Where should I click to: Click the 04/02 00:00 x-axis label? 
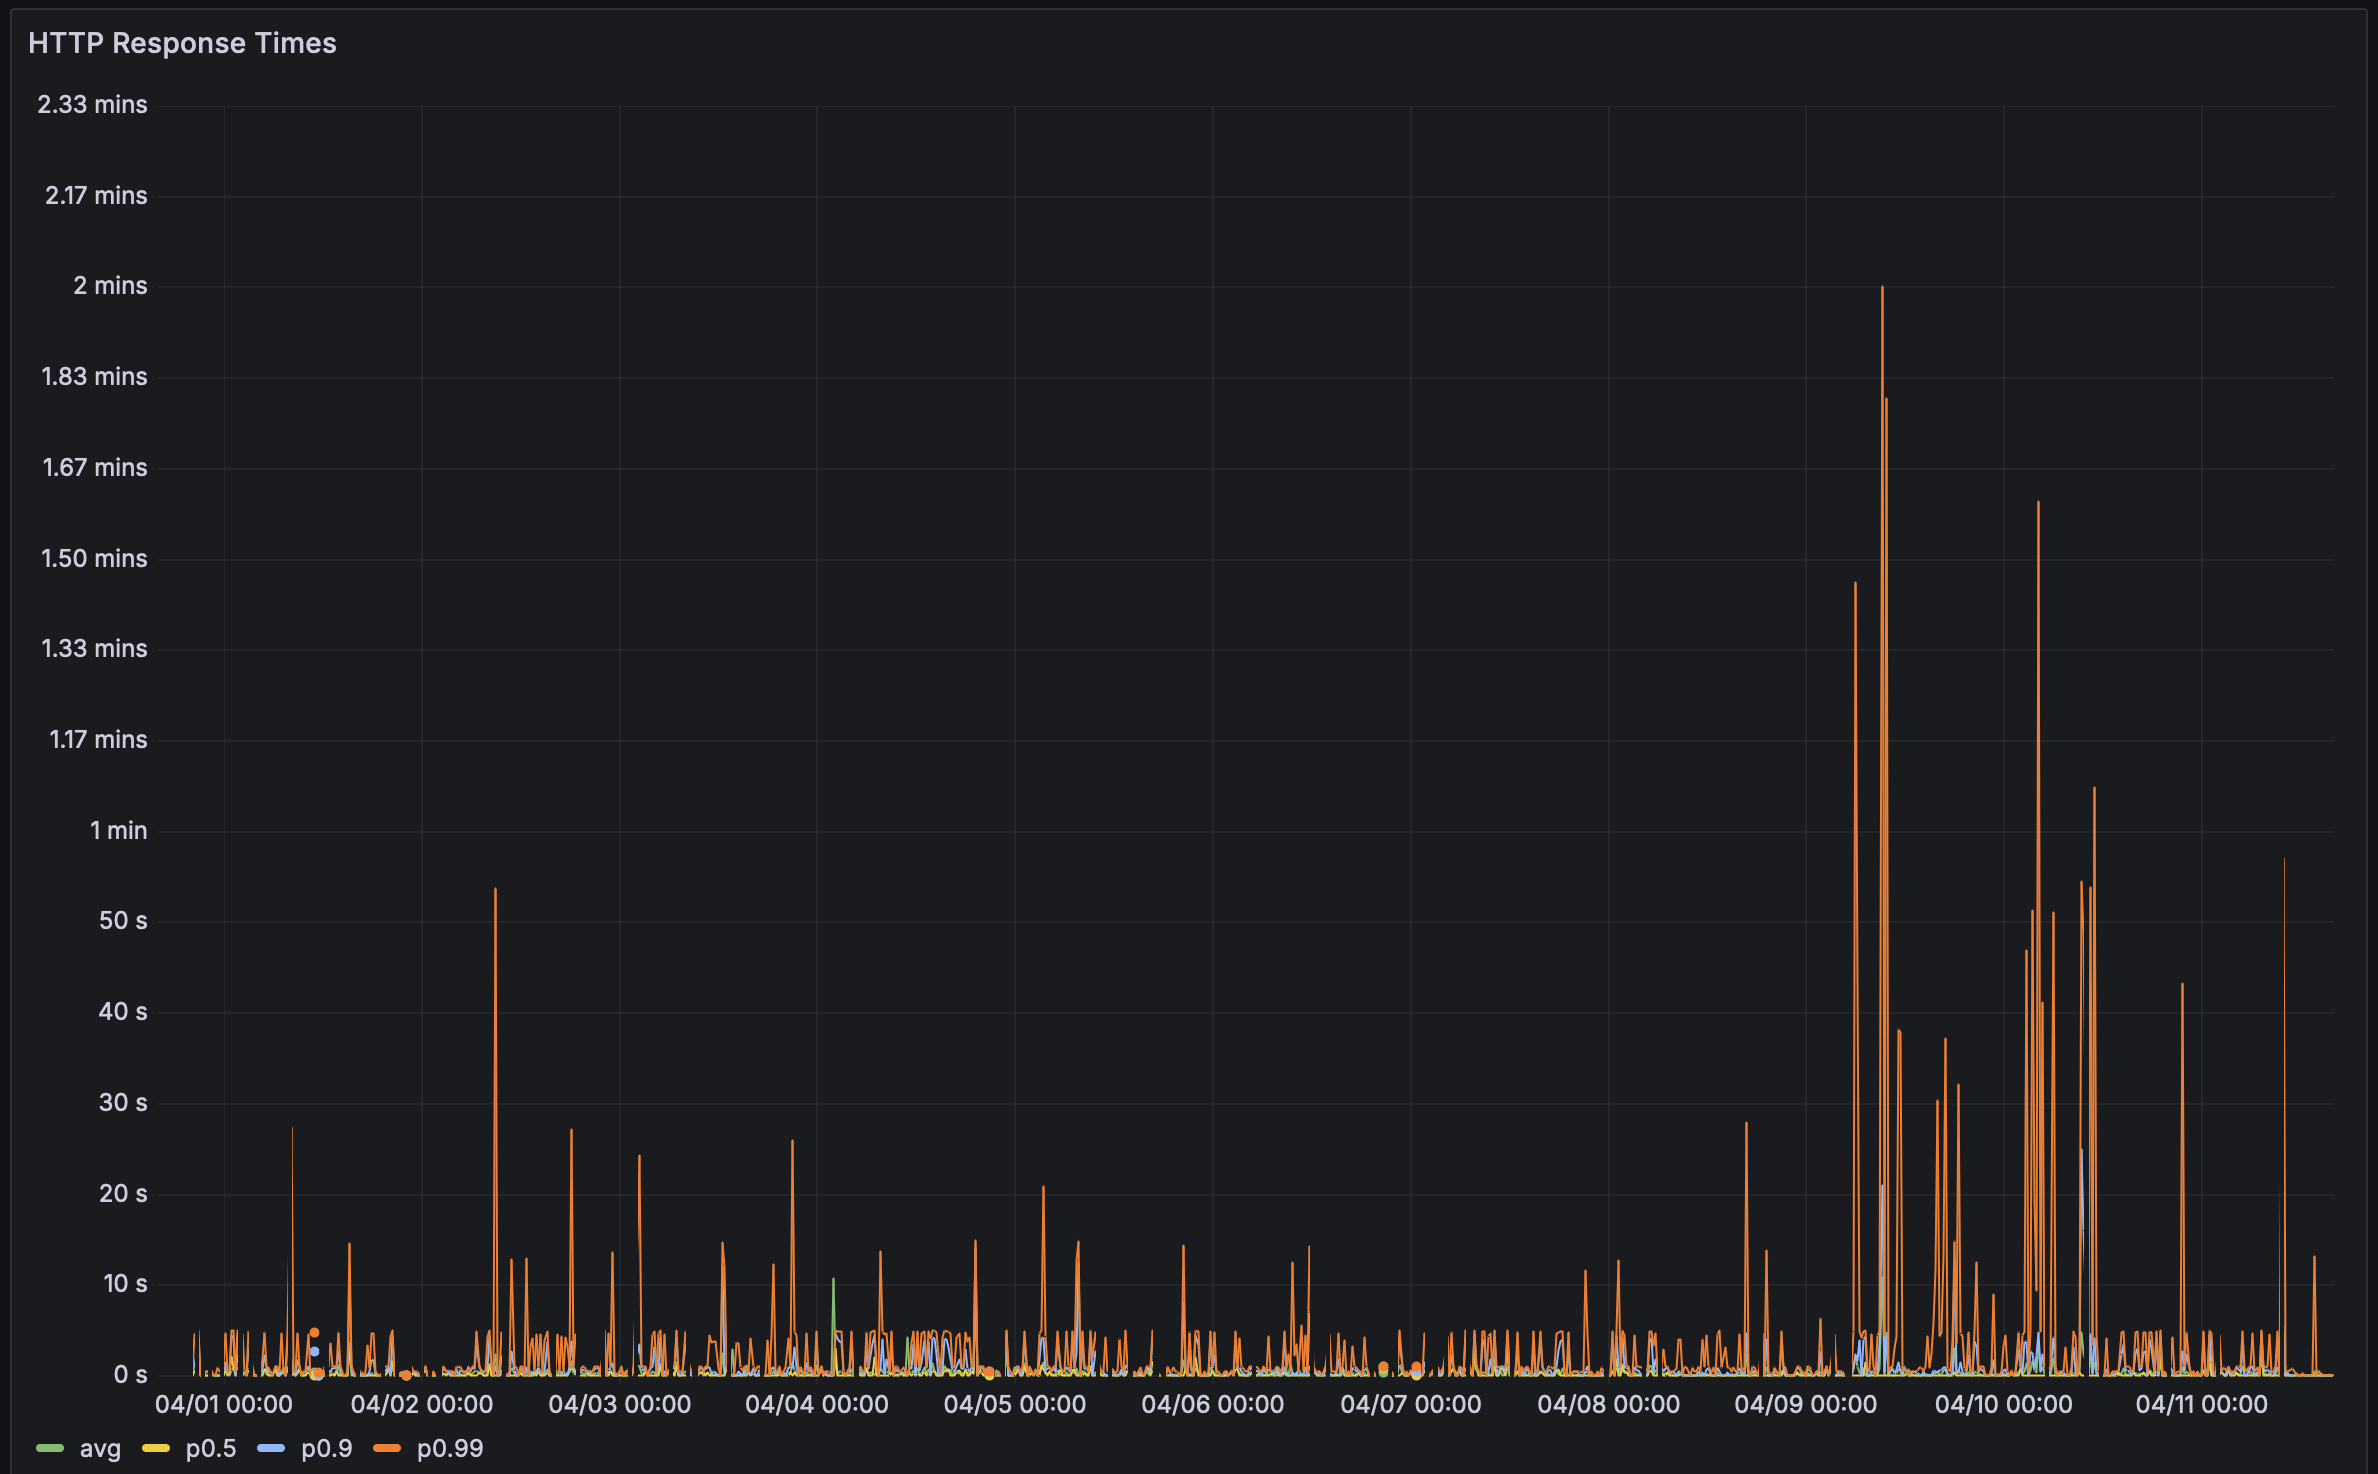tap(422, 1404)
